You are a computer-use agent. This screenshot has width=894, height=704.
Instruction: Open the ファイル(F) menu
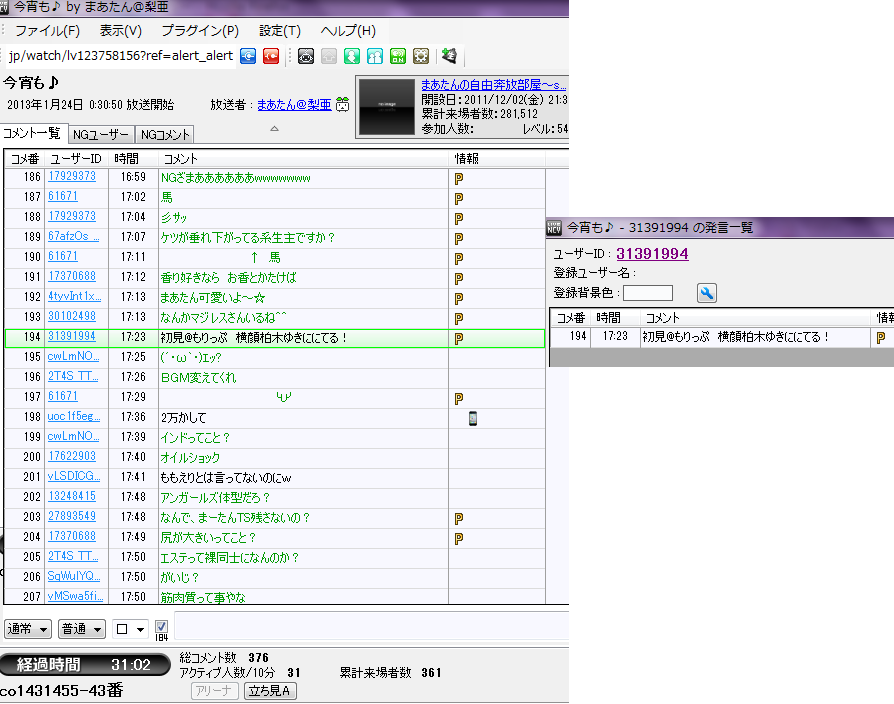click(47, 31)
